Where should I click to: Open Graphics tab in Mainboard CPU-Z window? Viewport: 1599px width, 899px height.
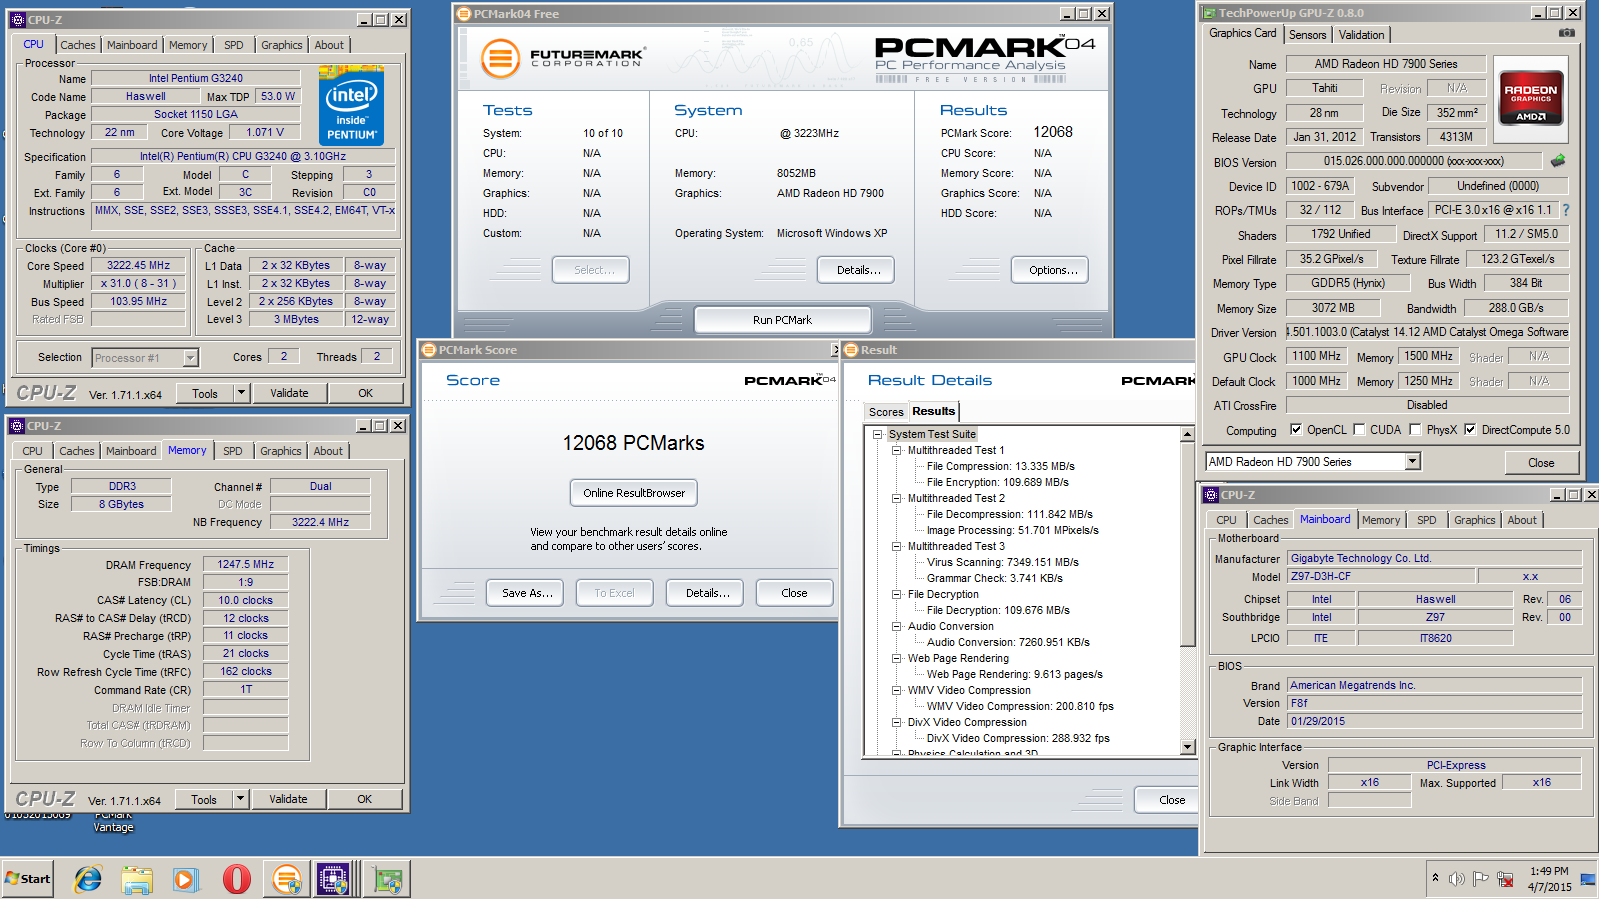click(x=1475, y=520)
